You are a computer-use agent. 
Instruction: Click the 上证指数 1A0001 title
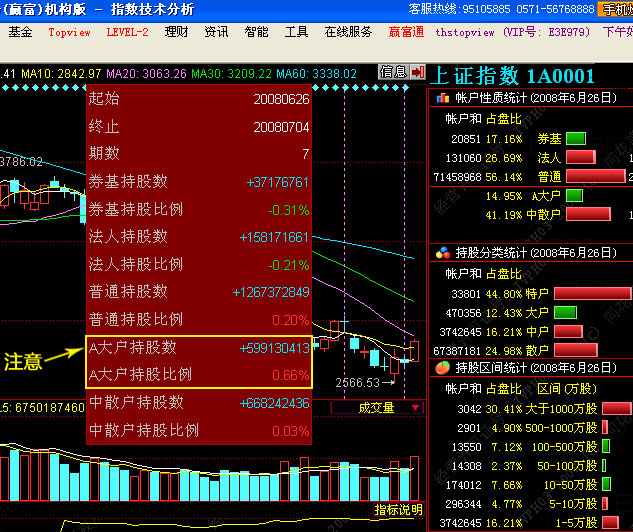pyautogui.click(x=513, y=76)
